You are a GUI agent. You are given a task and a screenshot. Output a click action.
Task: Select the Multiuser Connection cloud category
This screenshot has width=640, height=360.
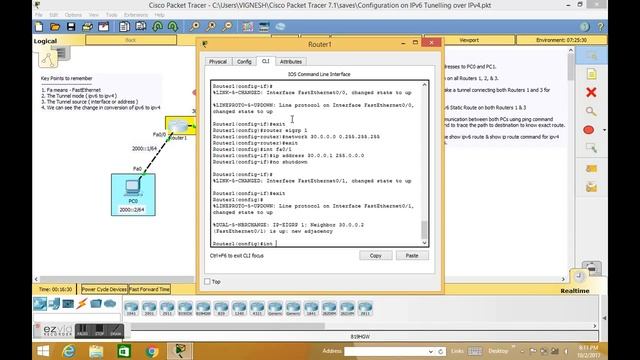click(110, 304)
